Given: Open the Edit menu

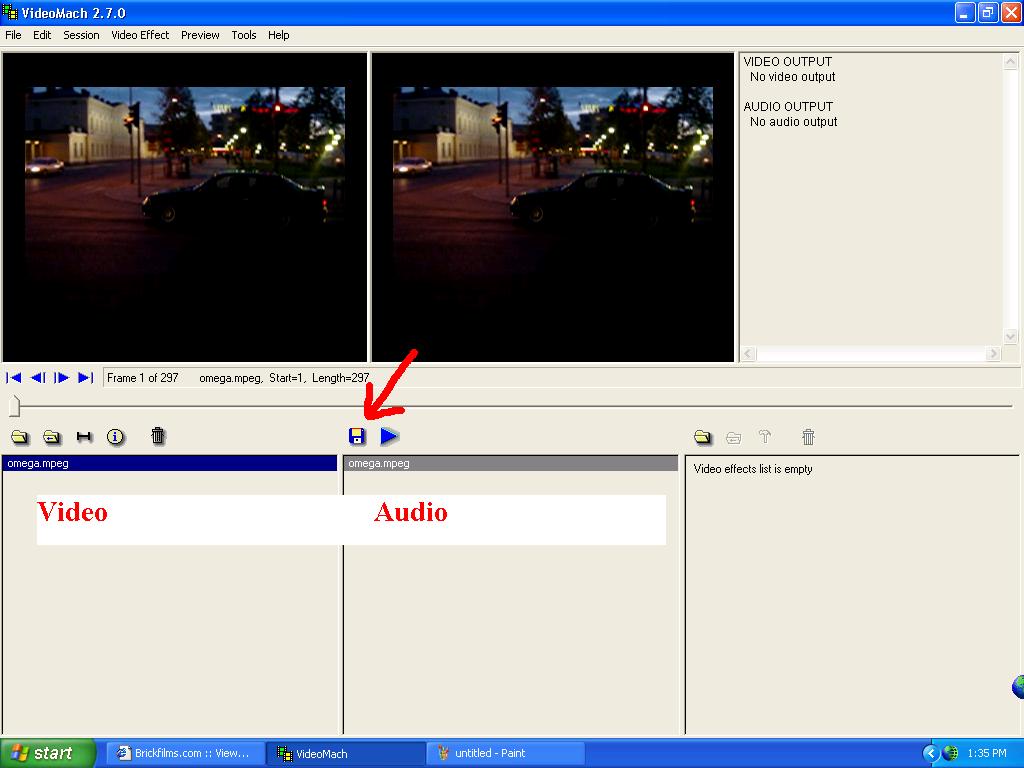Looking at the screenshot, I should pyautogui.click(x=42, y=35).
